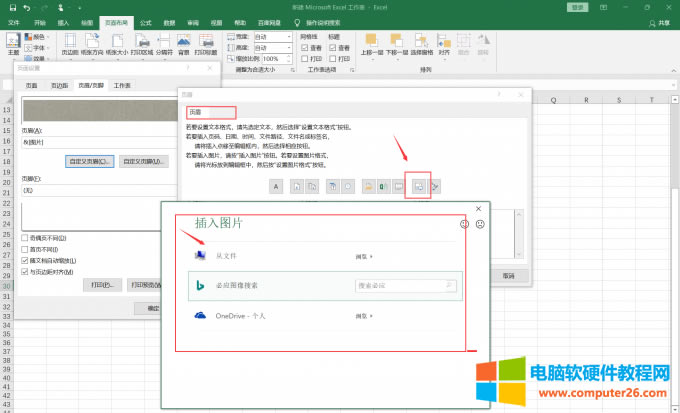Click the frowning face feedback icon
The height and width of the screenshot is (413, 680).
(x=480, y=225)
